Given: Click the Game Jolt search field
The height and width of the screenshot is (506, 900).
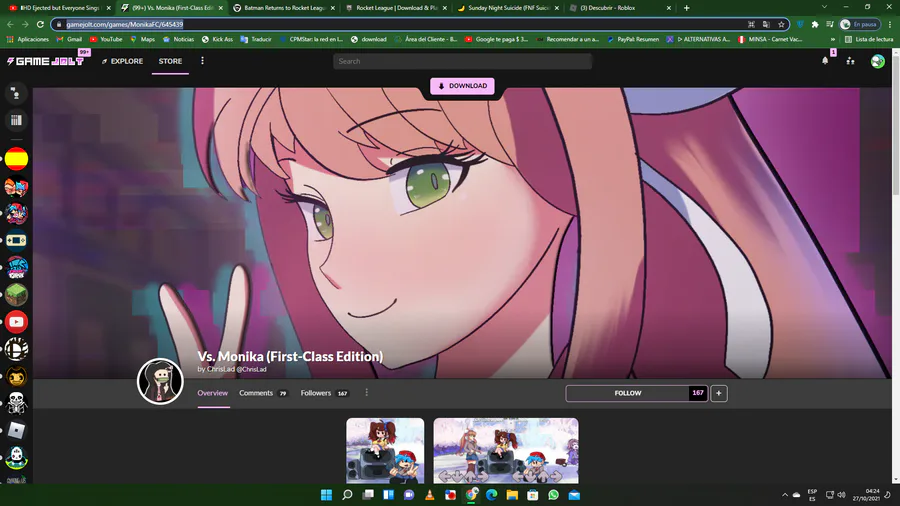Looking at the screenshot, I should tap(462, 61).
